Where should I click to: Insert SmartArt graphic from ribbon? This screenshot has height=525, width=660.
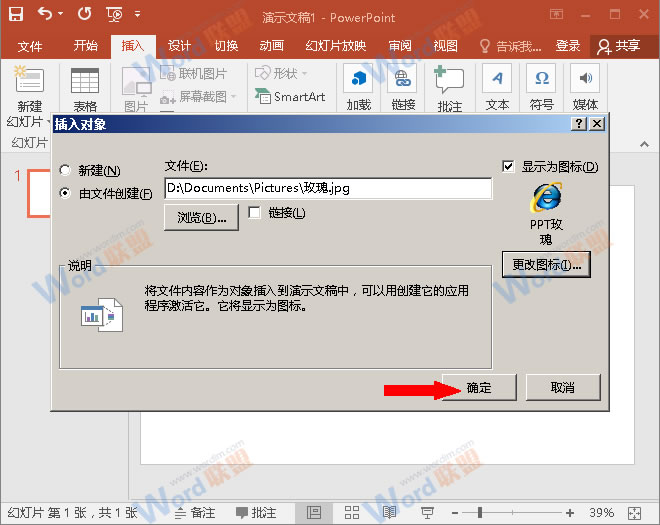[291, 97]
